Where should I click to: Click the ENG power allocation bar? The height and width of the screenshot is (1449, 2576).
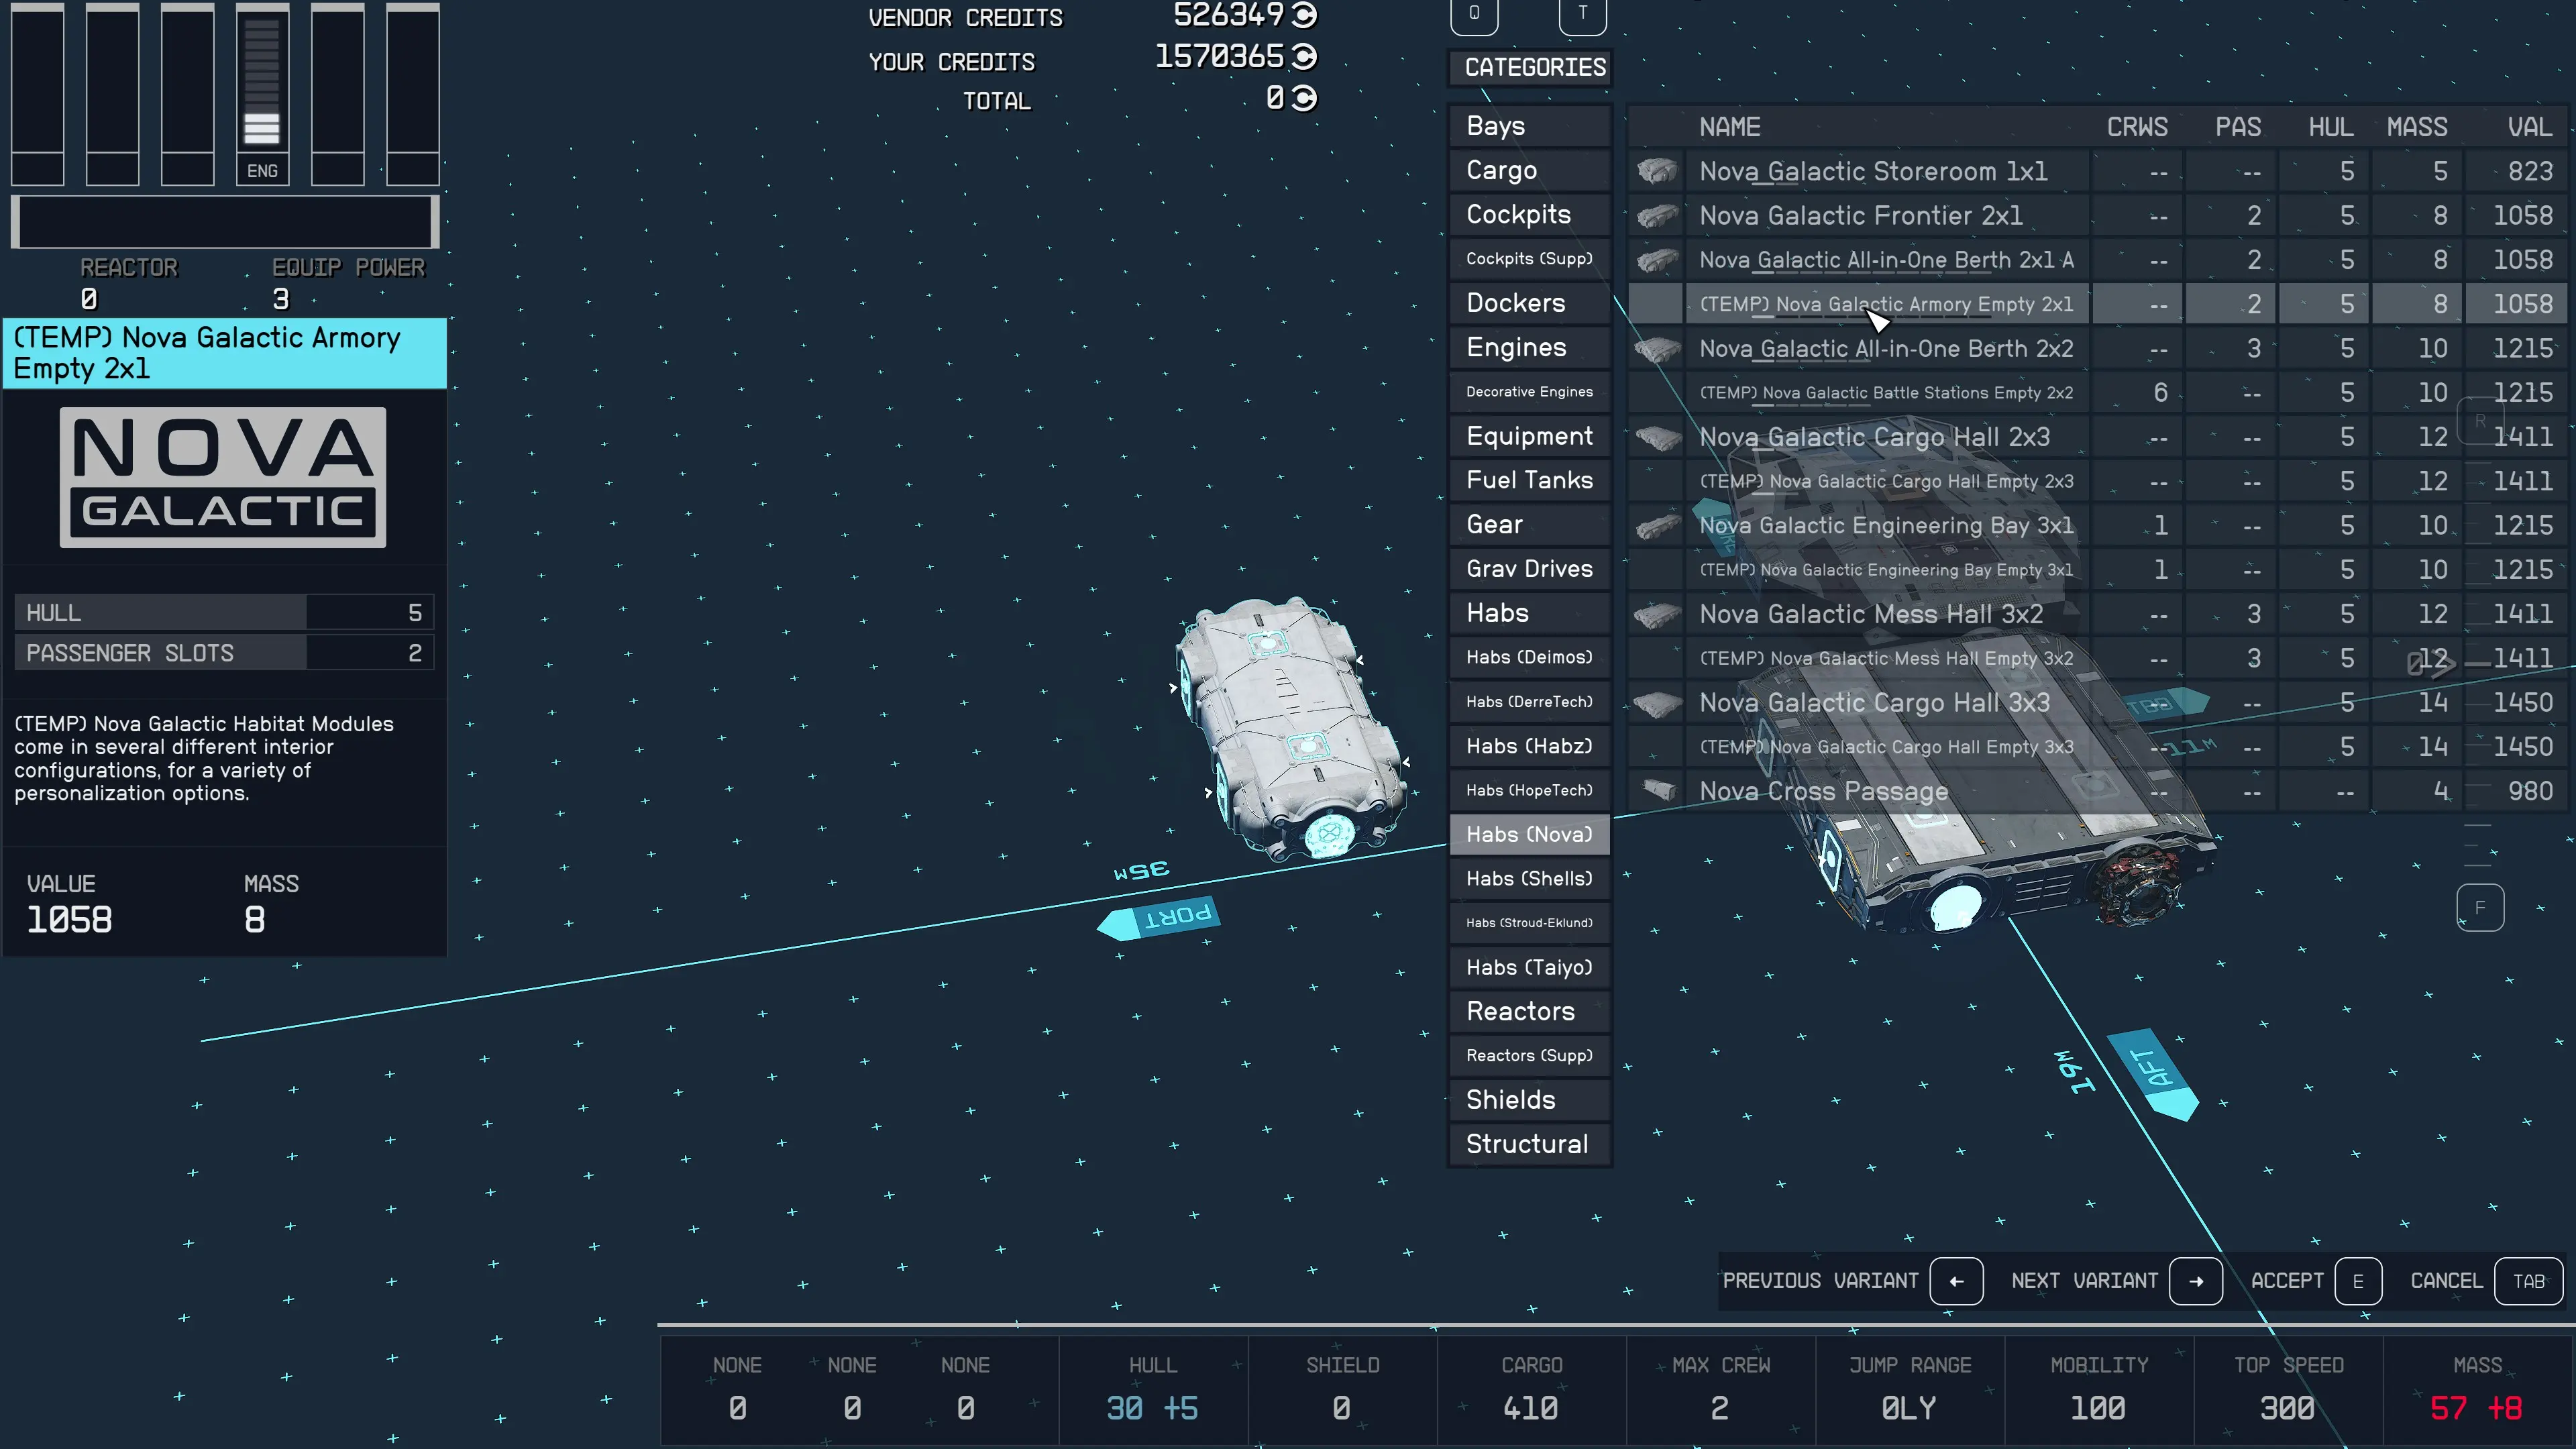pyautogui.click(x=262, y=94)
